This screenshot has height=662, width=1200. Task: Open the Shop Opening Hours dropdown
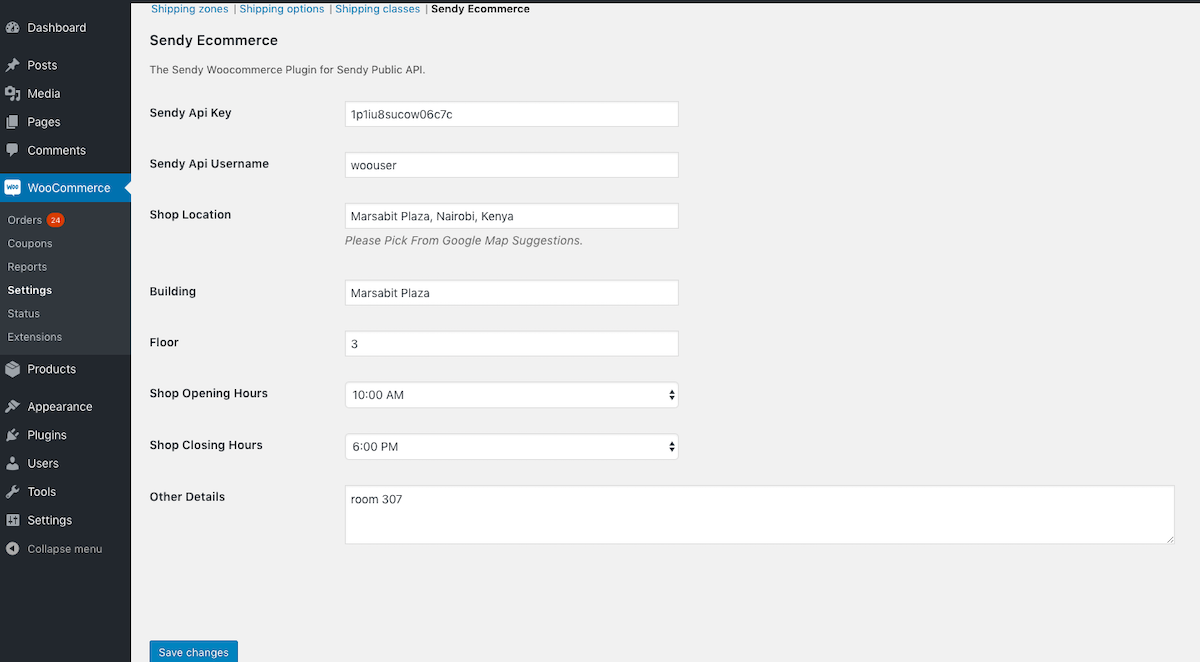point(511,395)
